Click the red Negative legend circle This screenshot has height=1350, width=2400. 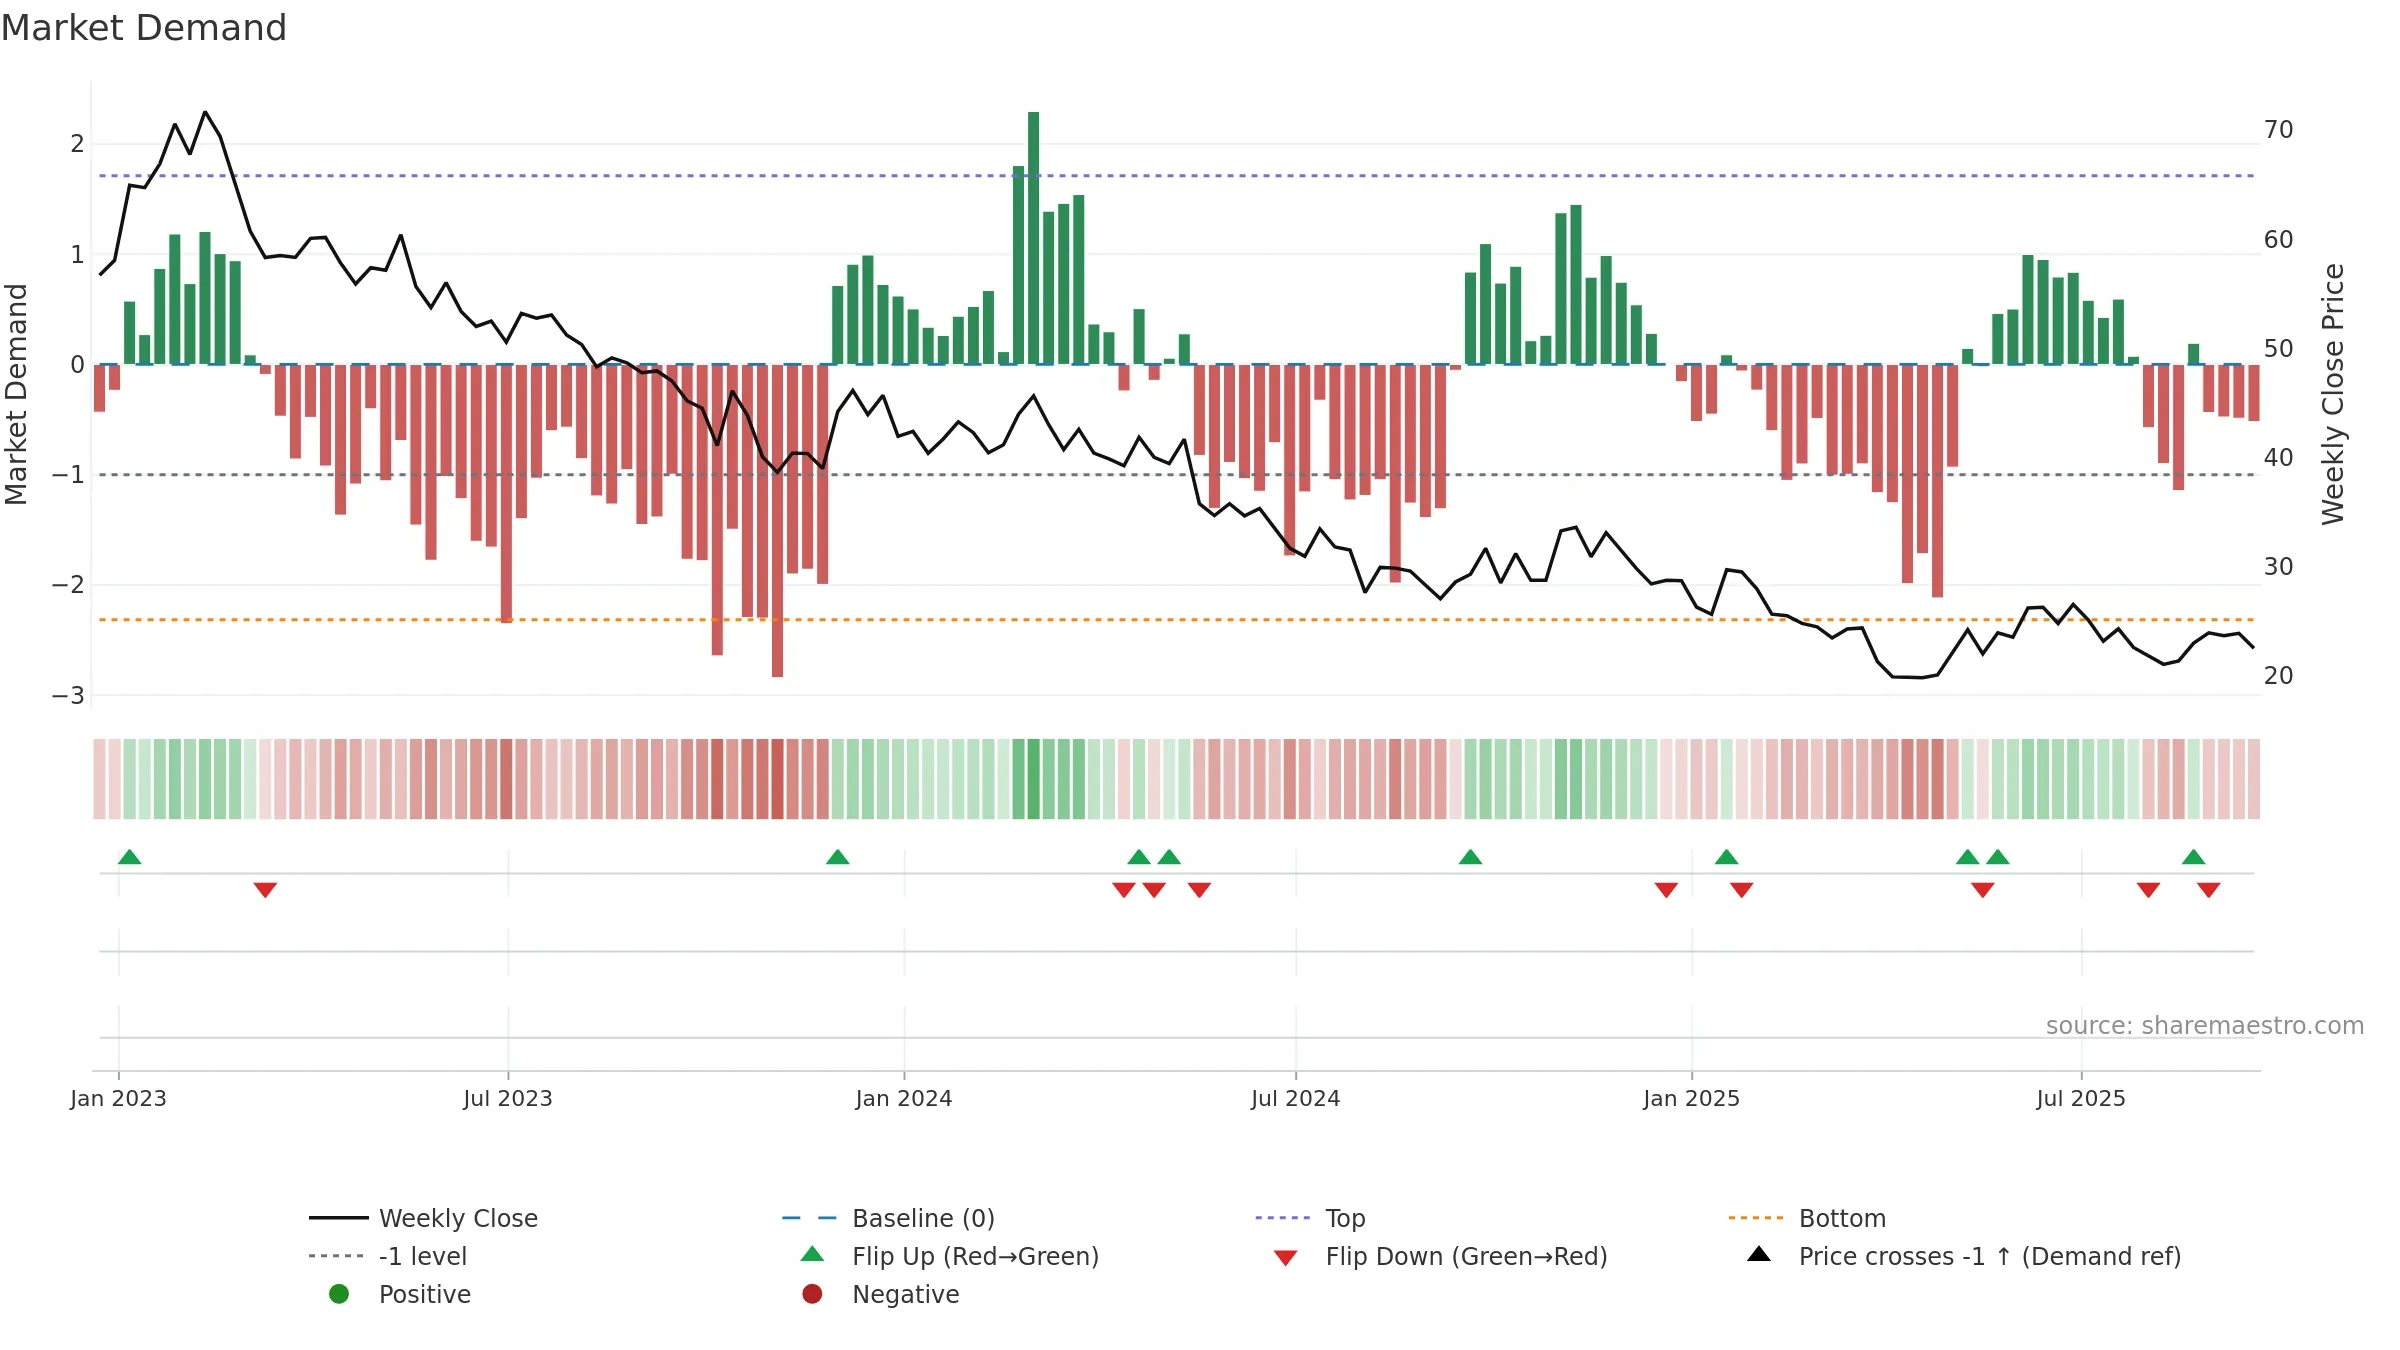click(812, 1294)
